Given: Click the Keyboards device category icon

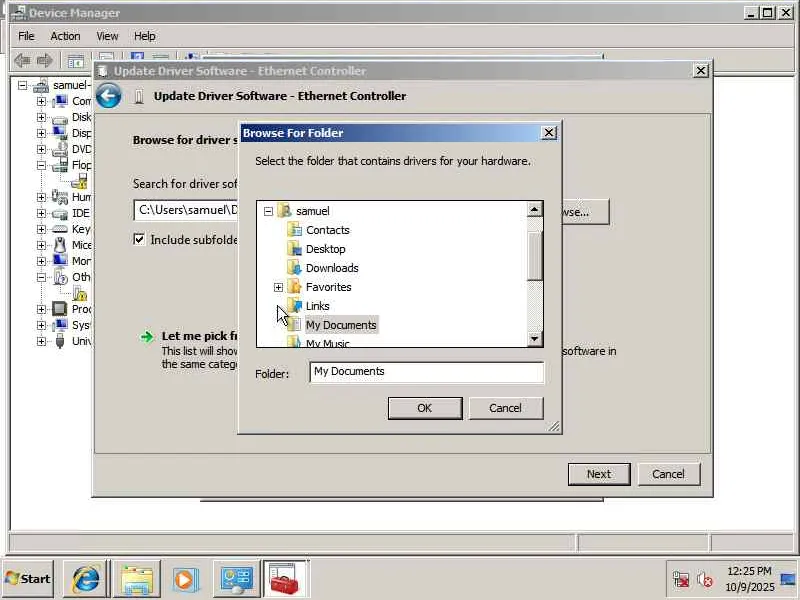Looking at the screenshot, I should click(x=60, y=229).
